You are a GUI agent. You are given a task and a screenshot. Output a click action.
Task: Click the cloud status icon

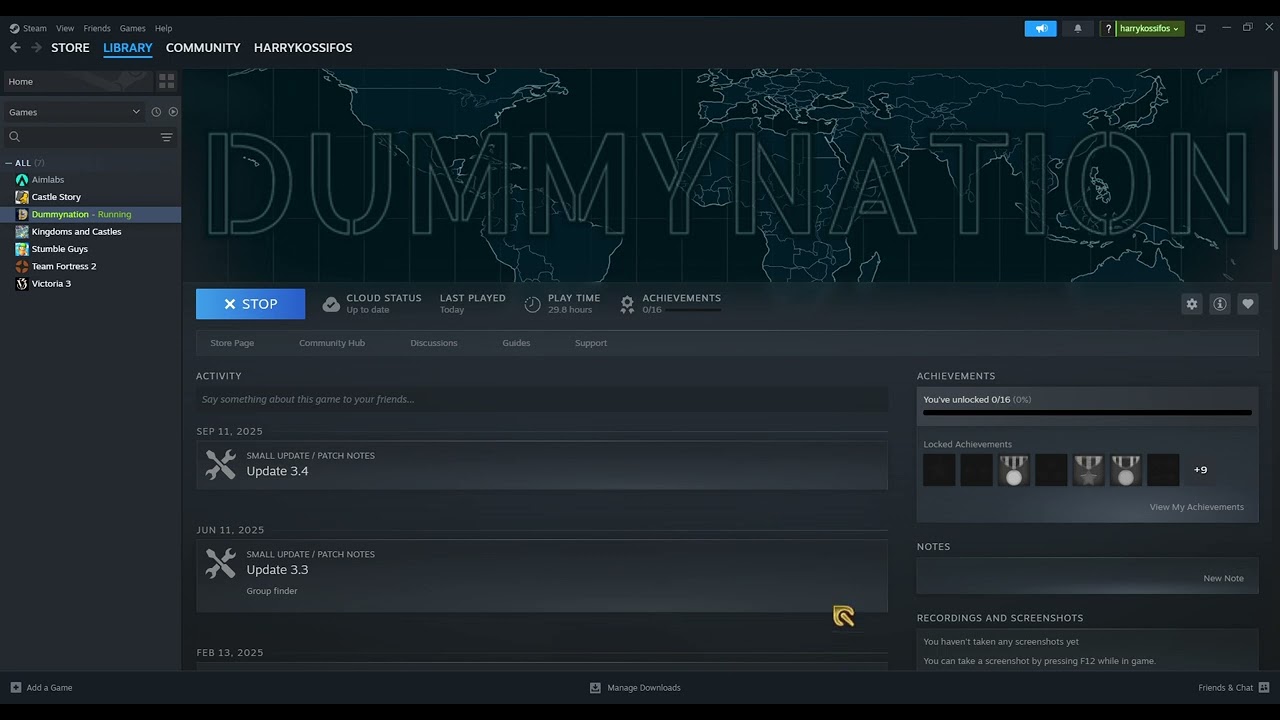click(x=331, y=304)
